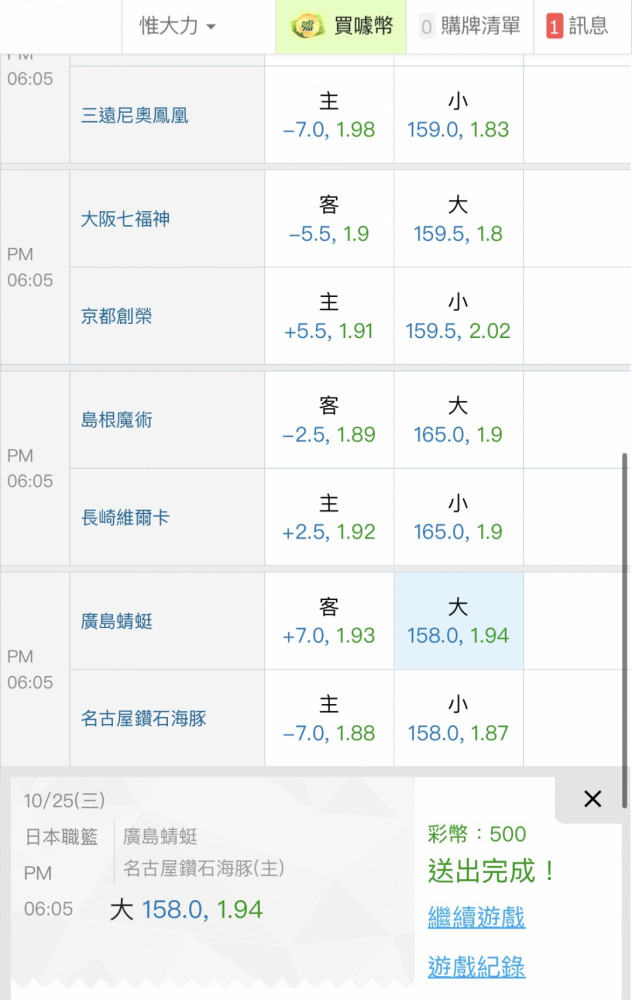
Task: Pick 主 -7.0, 1.88 for 名古屋鑽石海豚
Action: 329,718
